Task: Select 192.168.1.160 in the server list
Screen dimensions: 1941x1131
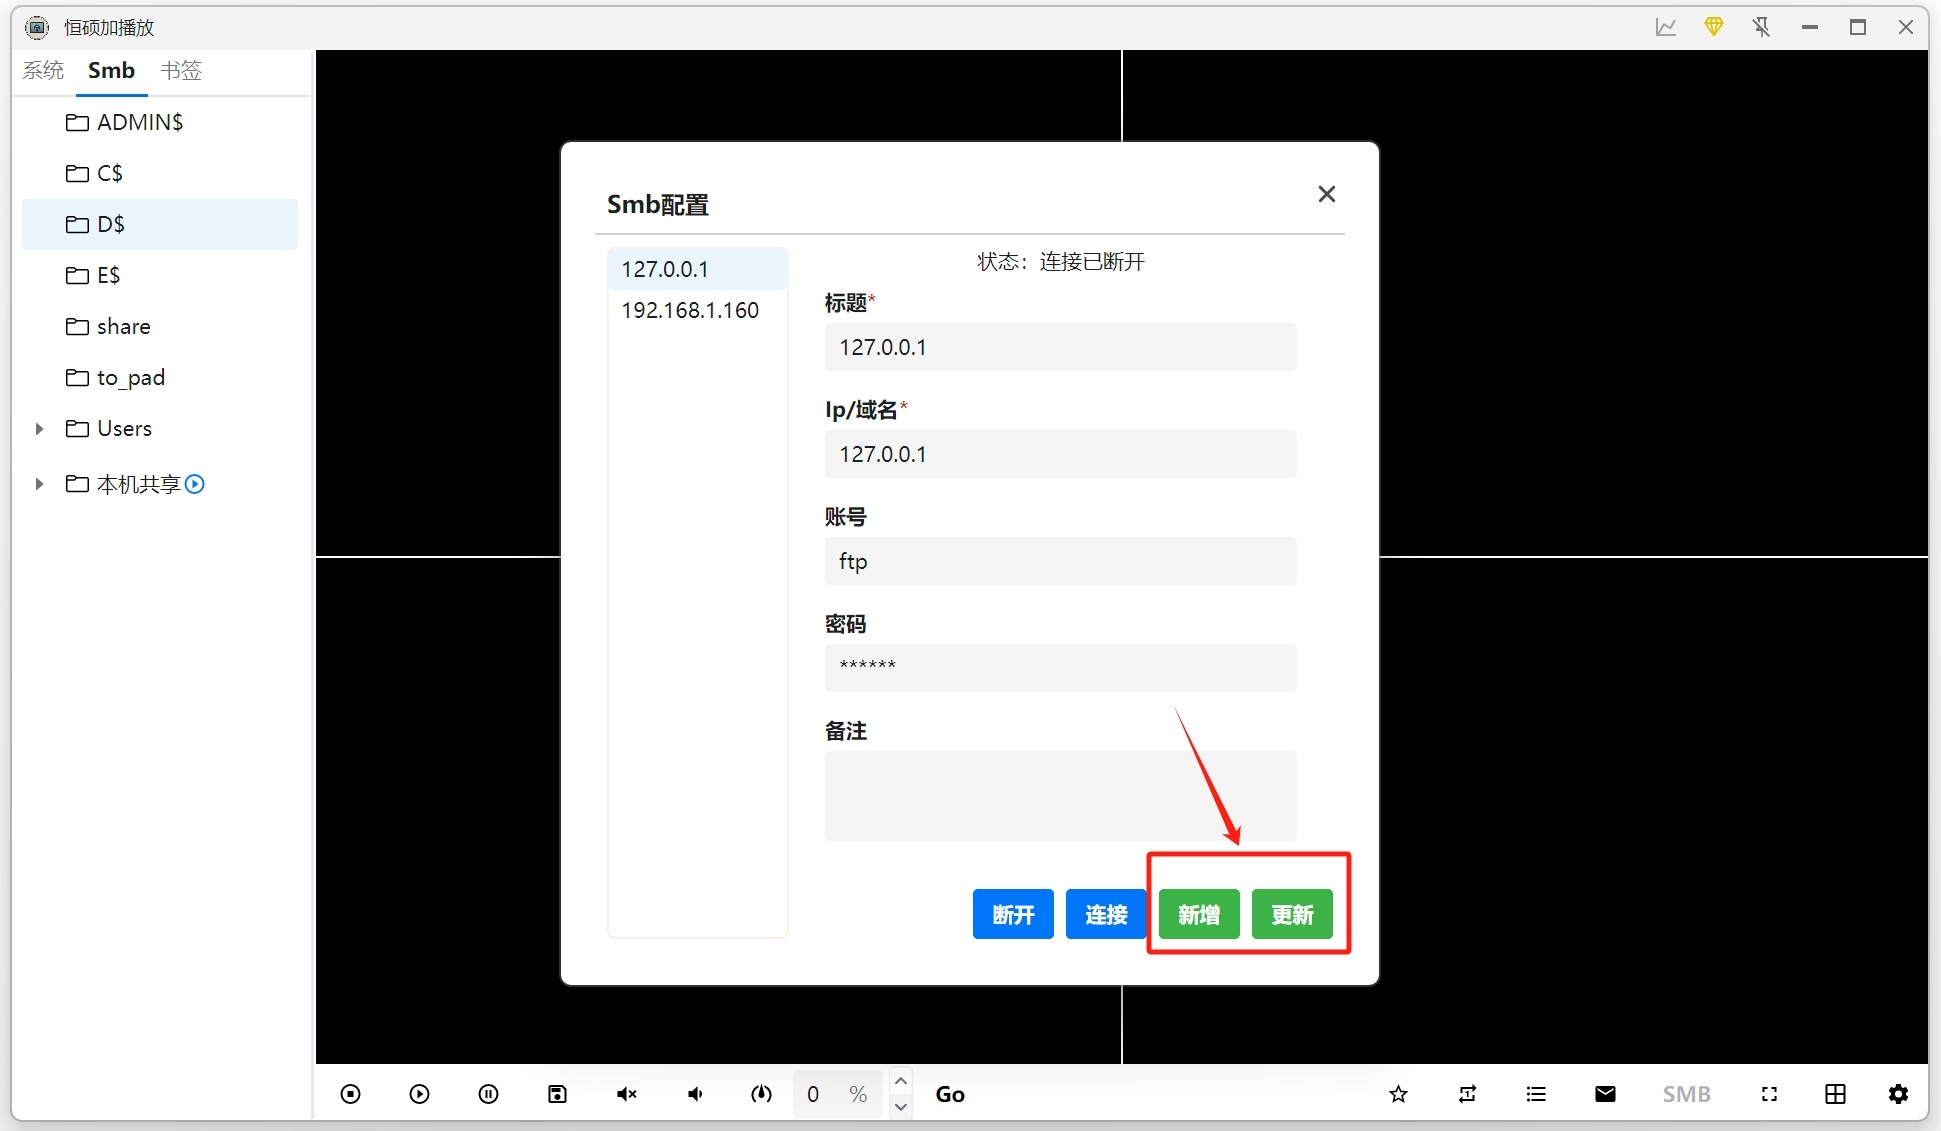Action: click(689, 310)
